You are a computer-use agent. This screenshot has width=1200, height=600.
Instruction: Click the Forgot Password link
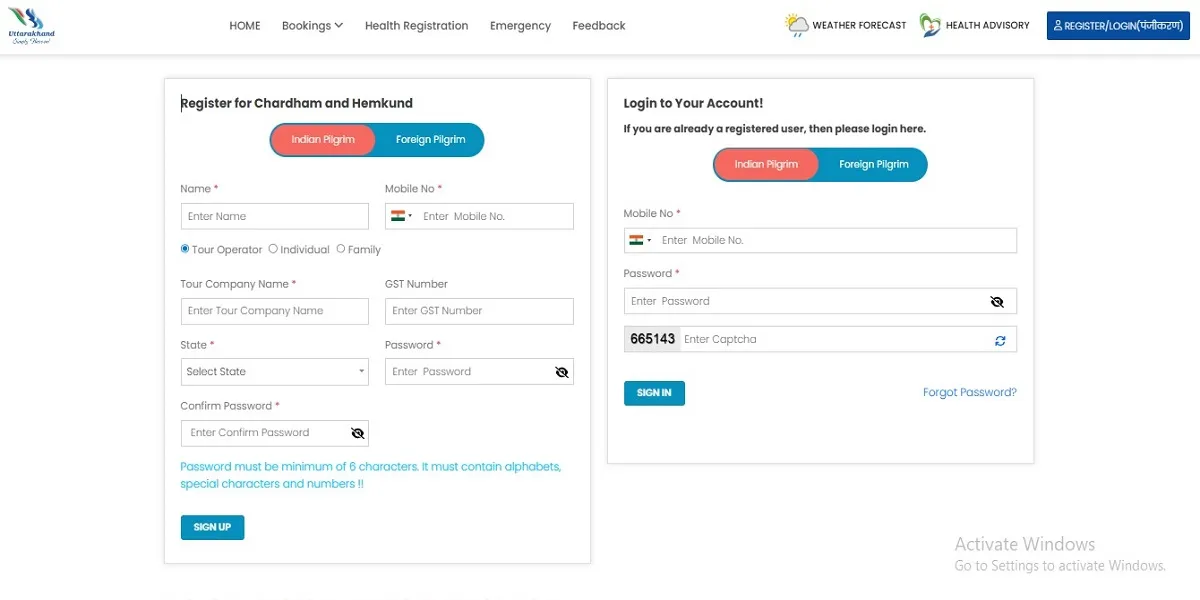969,393
